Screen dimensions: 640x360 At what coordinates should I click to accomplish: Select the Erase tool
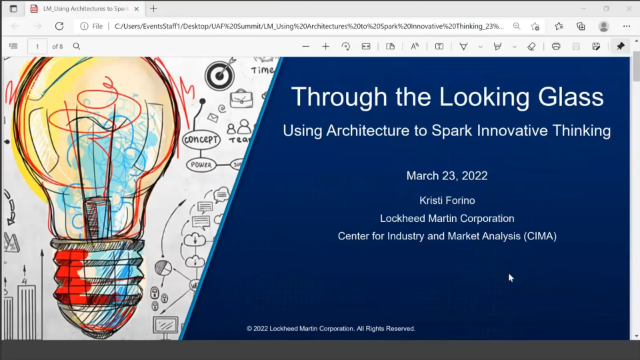tap(531, 47)
